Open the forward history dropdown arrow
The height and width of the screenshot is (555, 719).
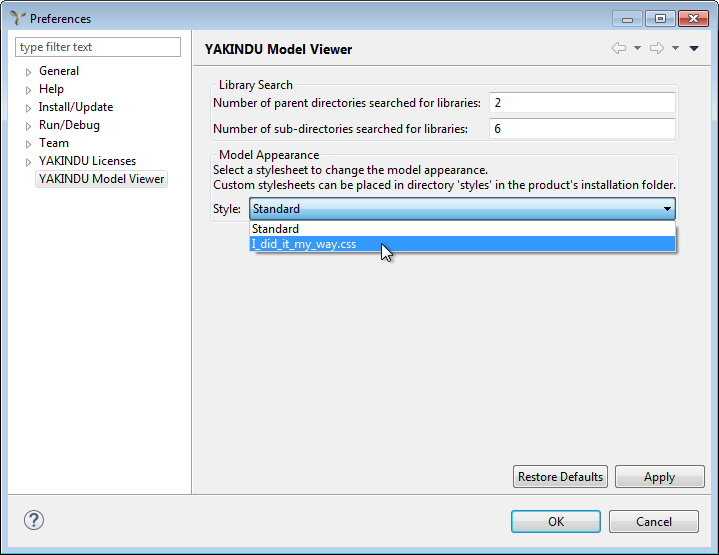click(675, 49)
